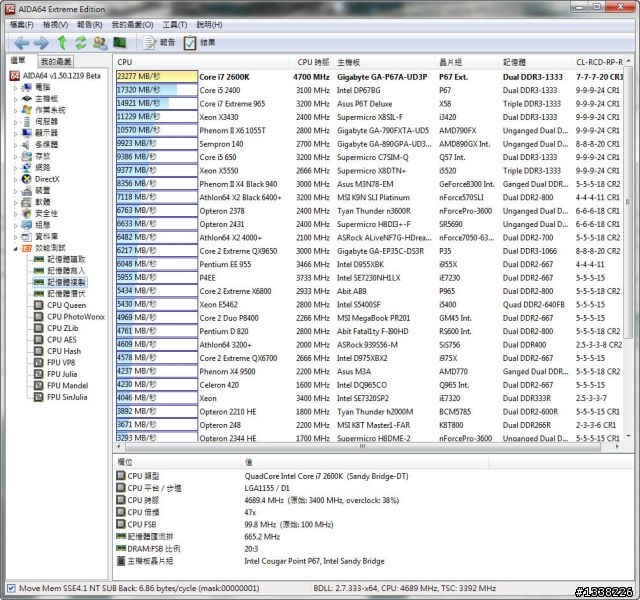Select the Xeon X5550 row

(369, 171)
